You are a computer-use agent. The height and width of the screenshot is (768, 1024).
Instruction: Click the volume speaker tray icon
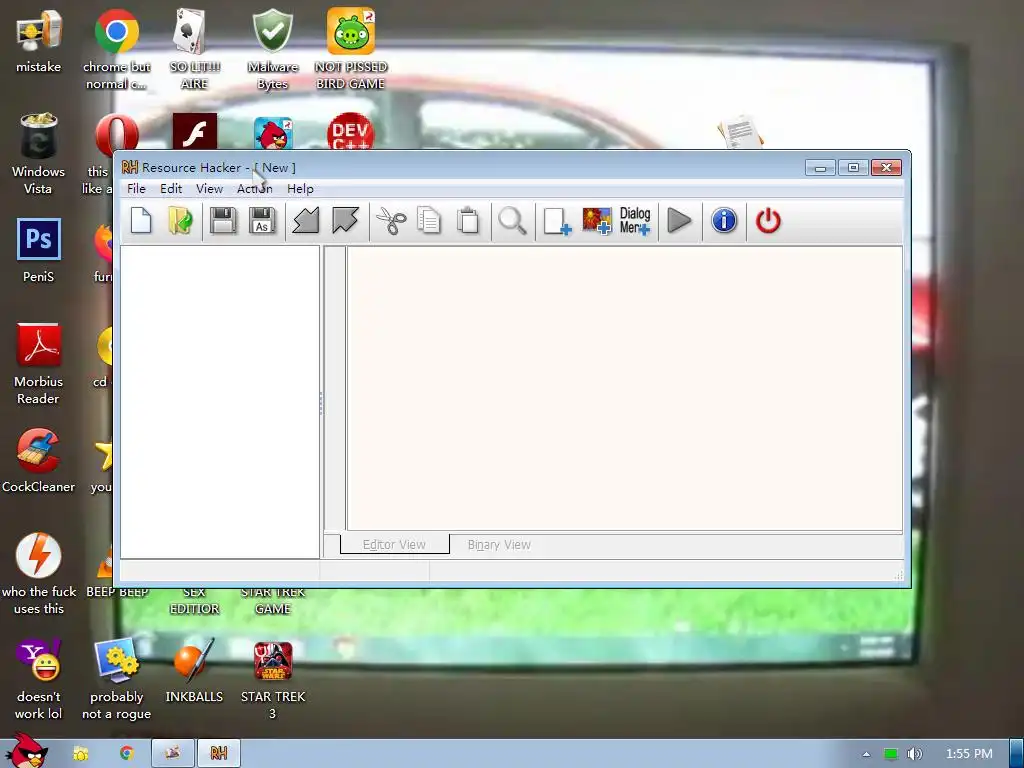914,754
